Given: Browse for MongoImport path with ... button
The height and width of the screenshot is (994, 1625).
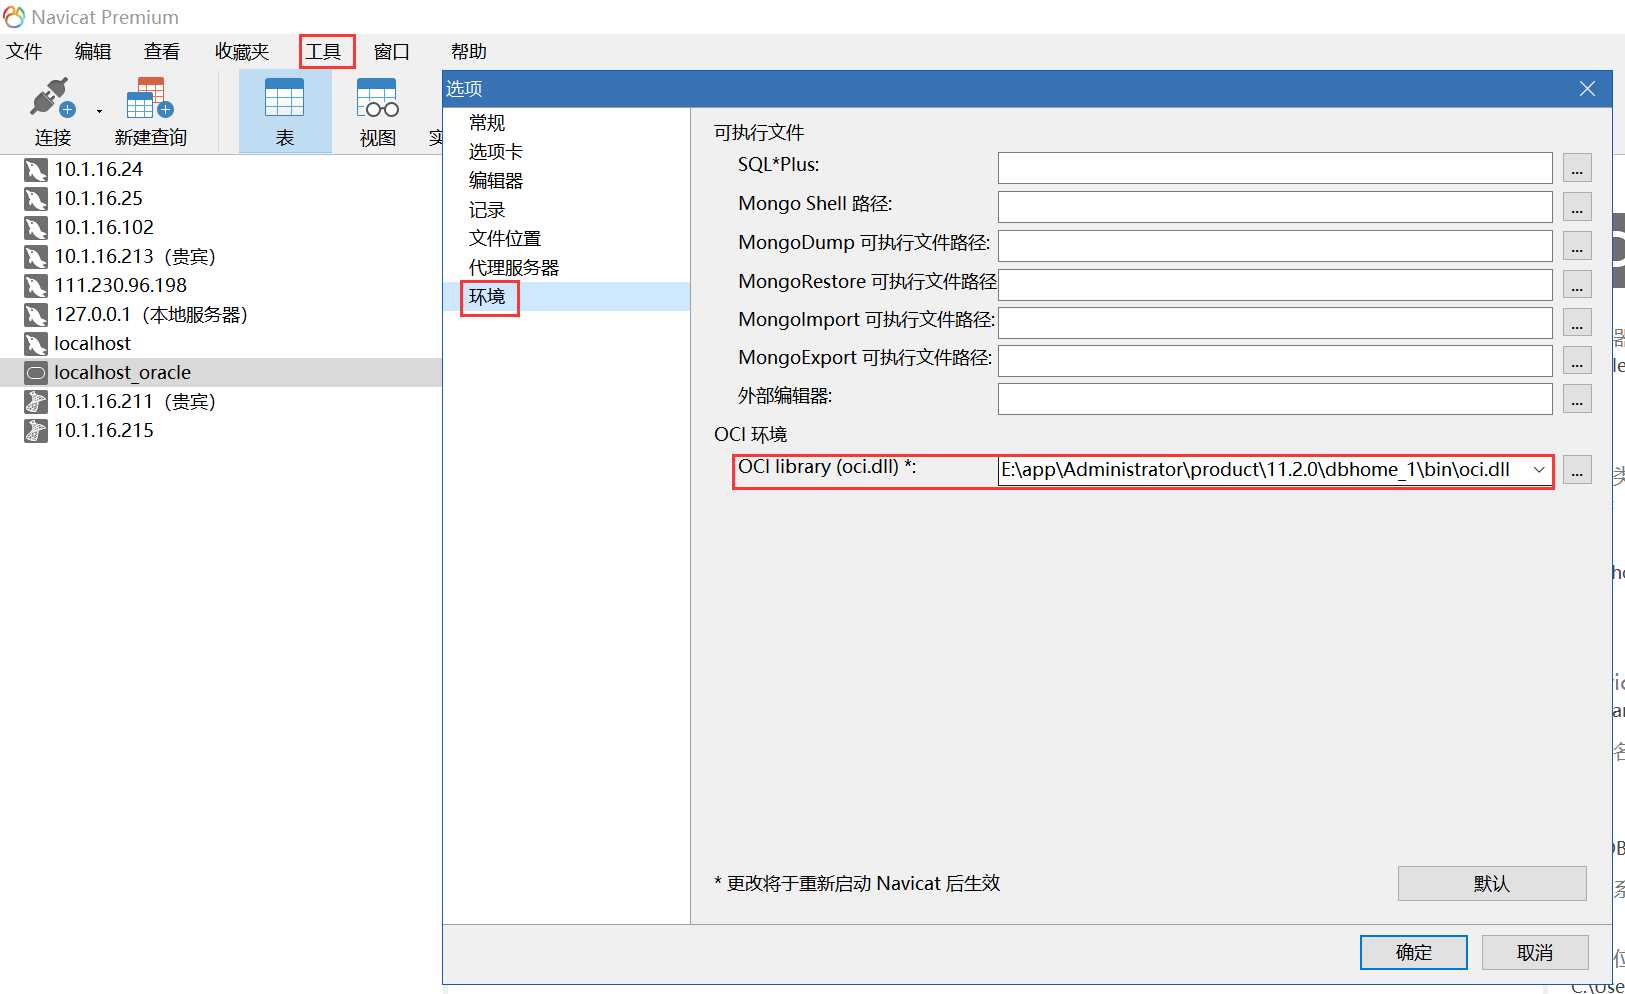Looking at the screenshot, I should point(1577,323).
